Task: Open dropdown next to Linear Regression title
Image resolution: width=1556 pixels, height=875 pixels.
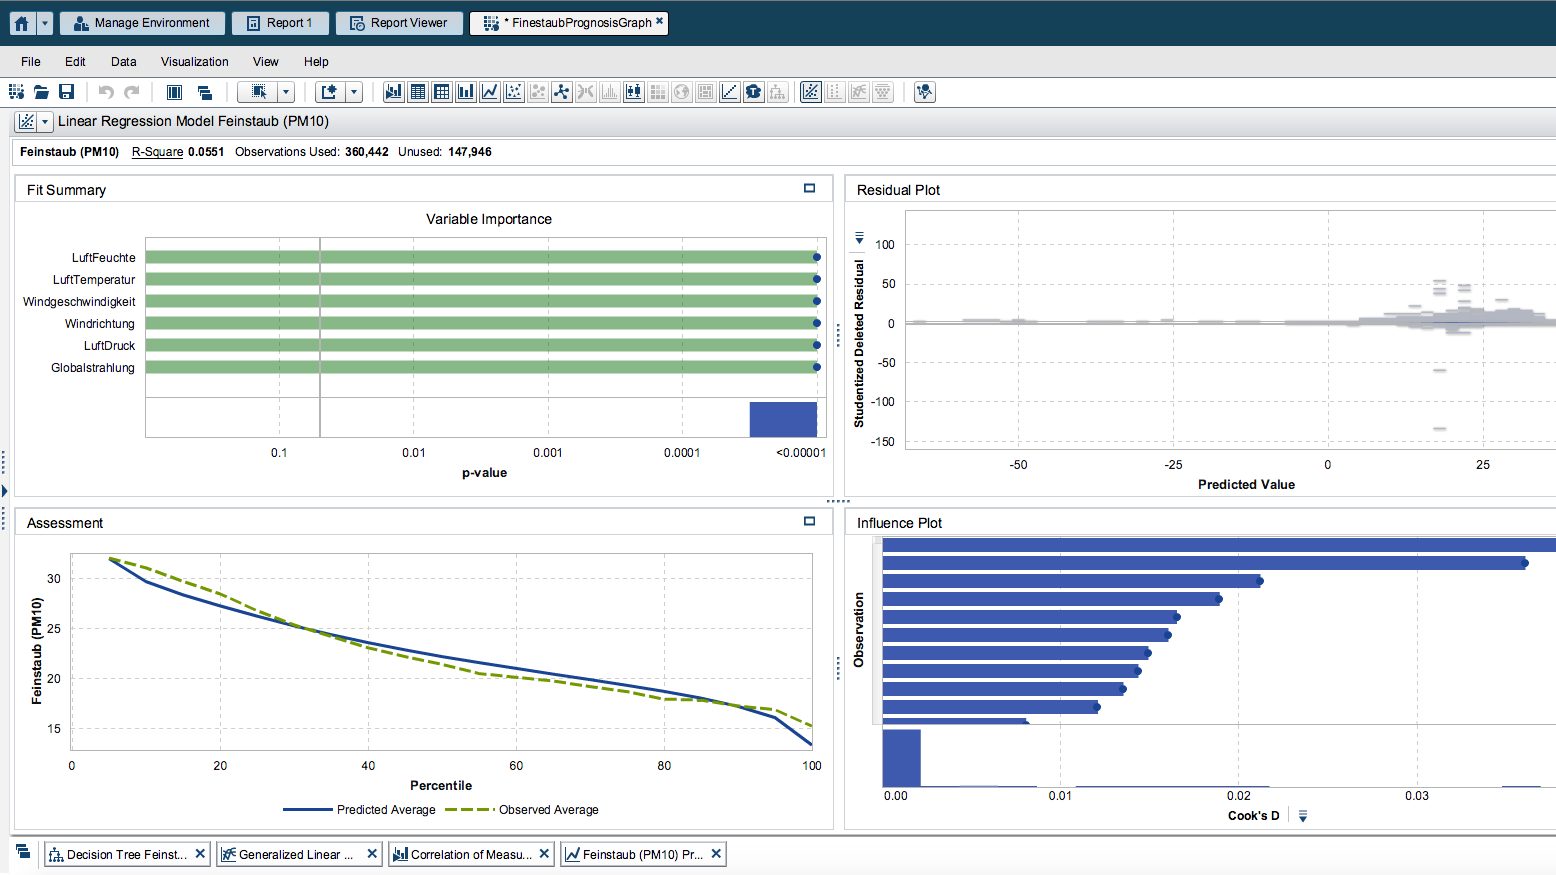Action: (45, 121)
